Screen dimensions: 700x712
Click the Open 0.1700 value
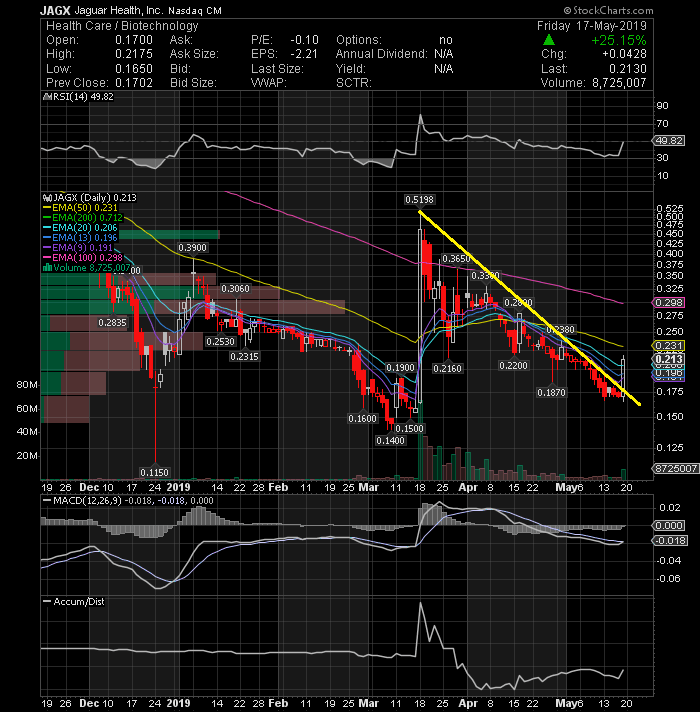(134, 40)
